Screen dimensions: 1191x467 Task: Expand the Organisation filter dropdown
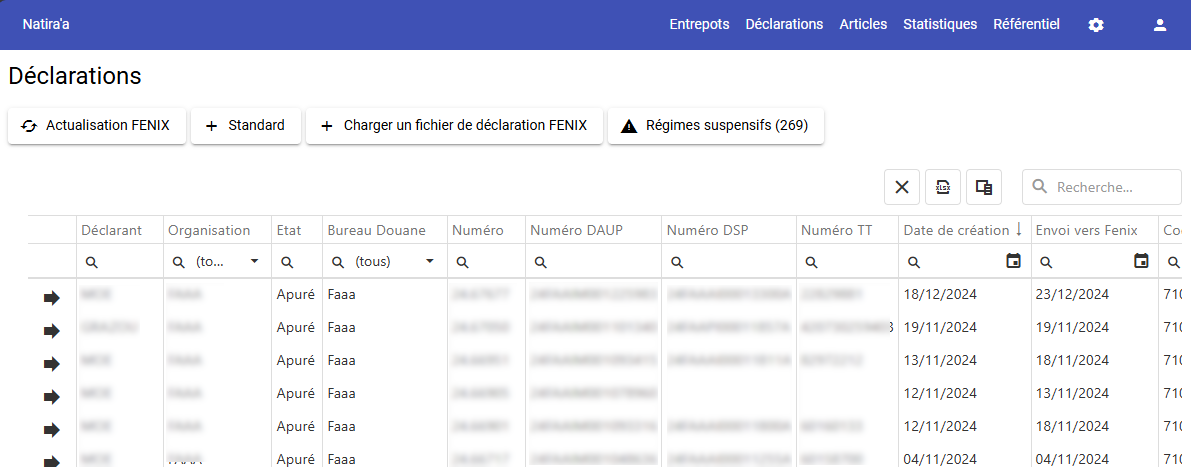(254, 262)
